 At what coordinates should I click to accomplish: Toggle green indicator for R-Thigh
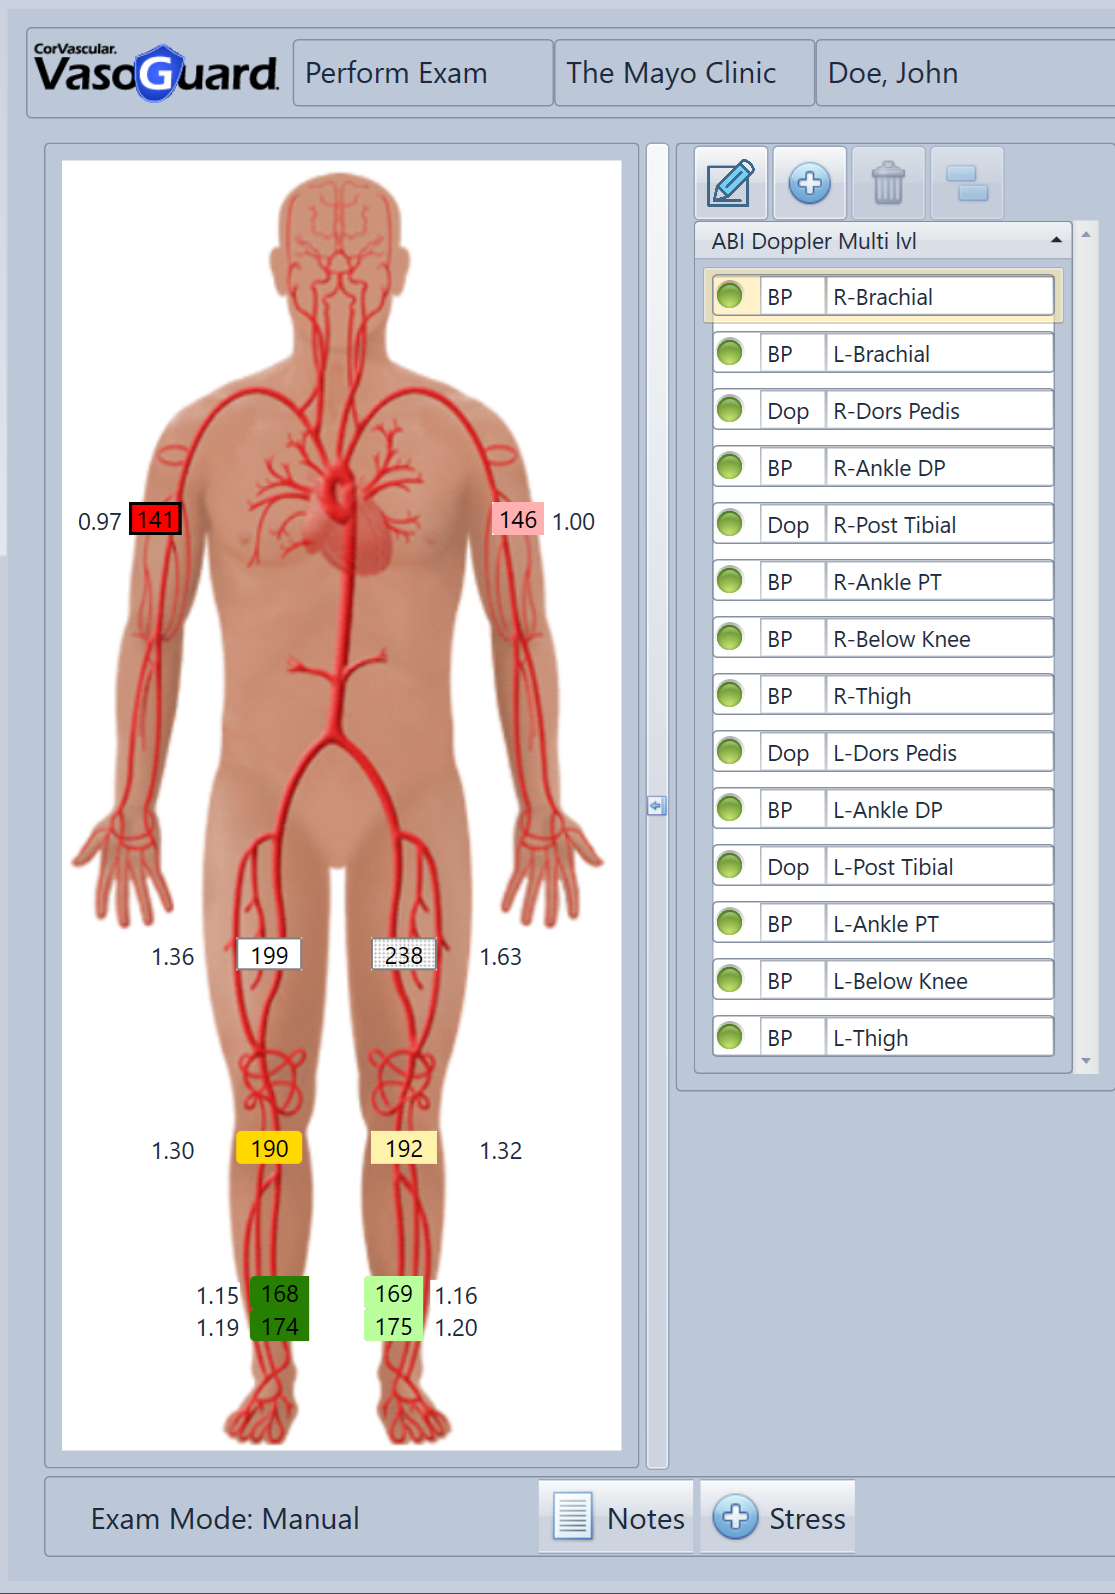coord(731,695)
